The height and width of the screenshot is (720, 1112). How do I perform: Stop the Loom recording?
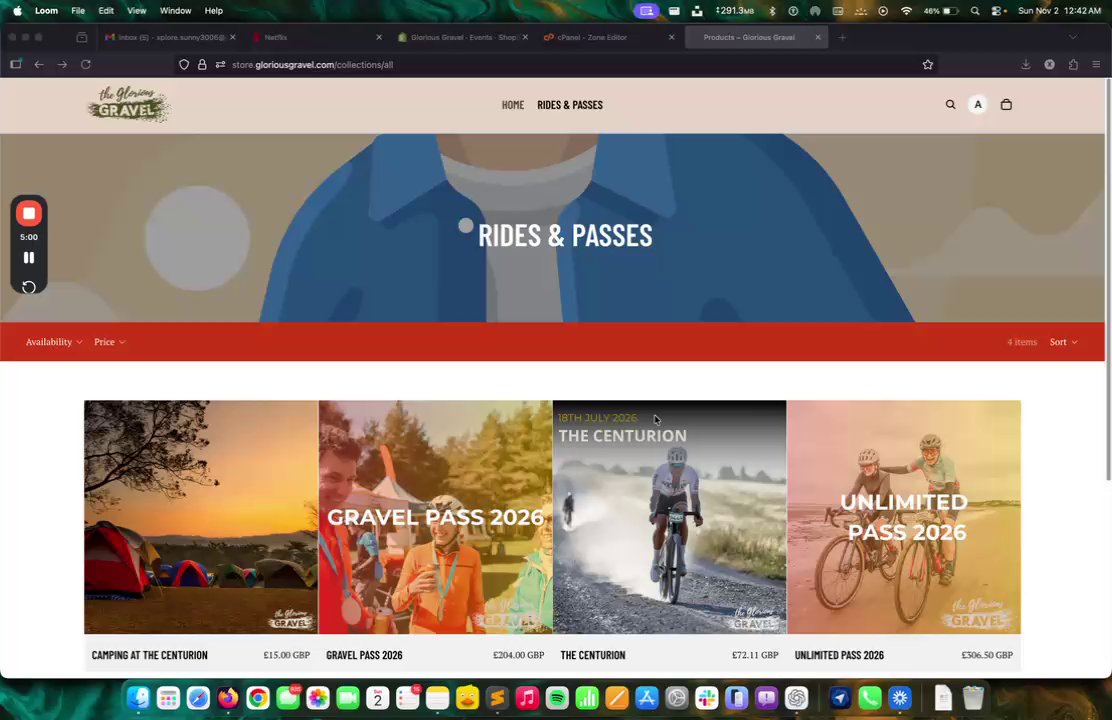point(28,214)
